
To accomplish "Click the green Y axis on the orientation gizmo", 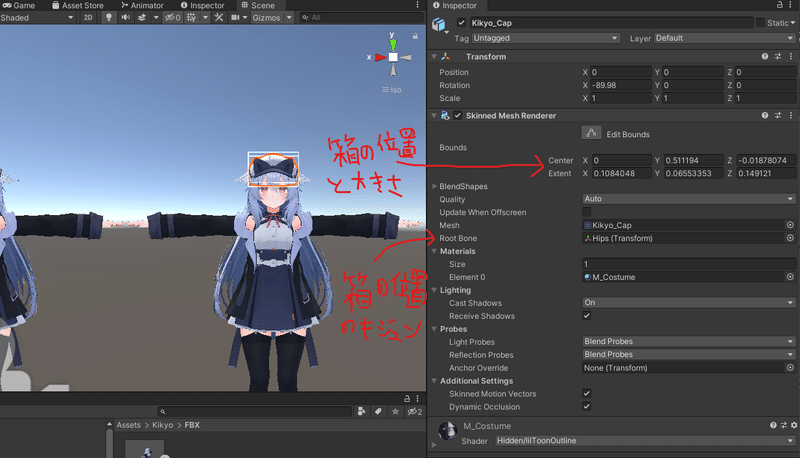I will point(393,44).
